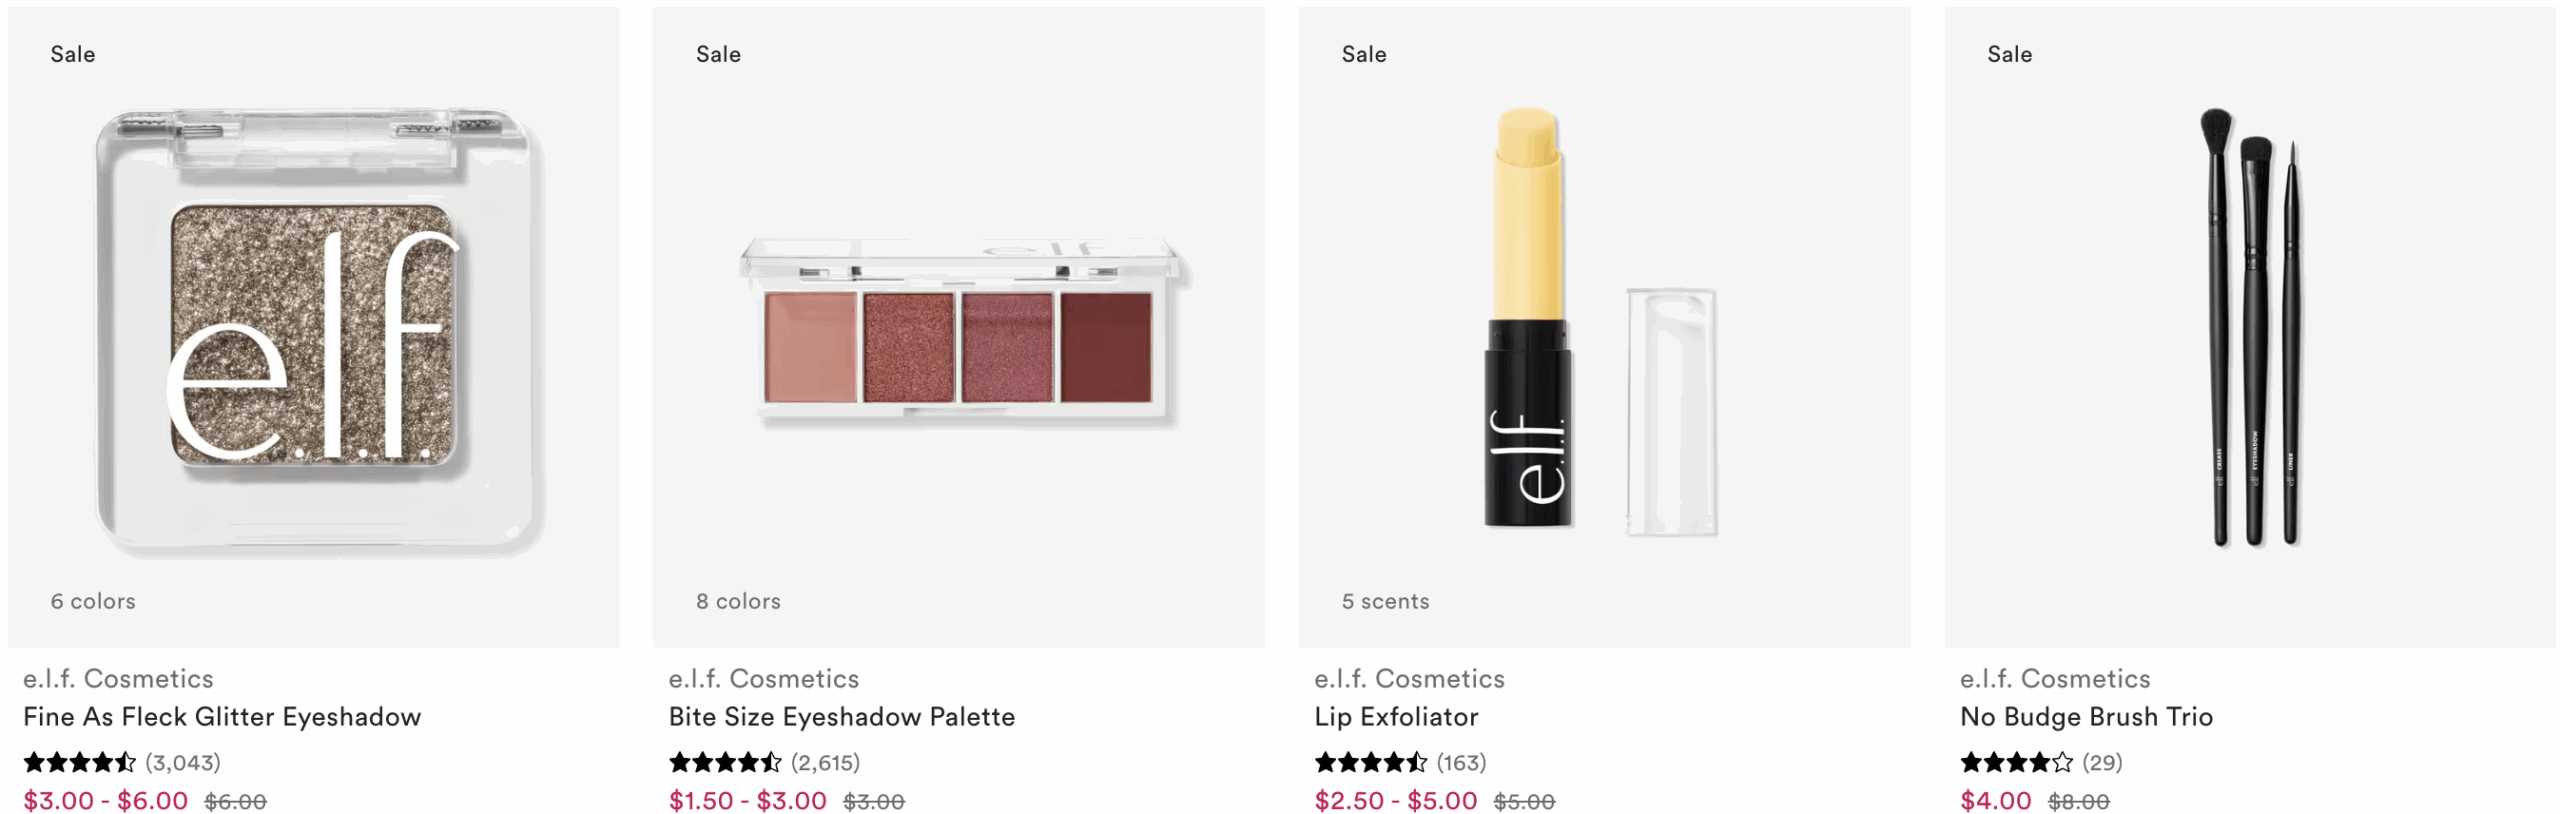Open the No Budge Brush Trio image
2560x814 pixels.
tap(2249, 327)
